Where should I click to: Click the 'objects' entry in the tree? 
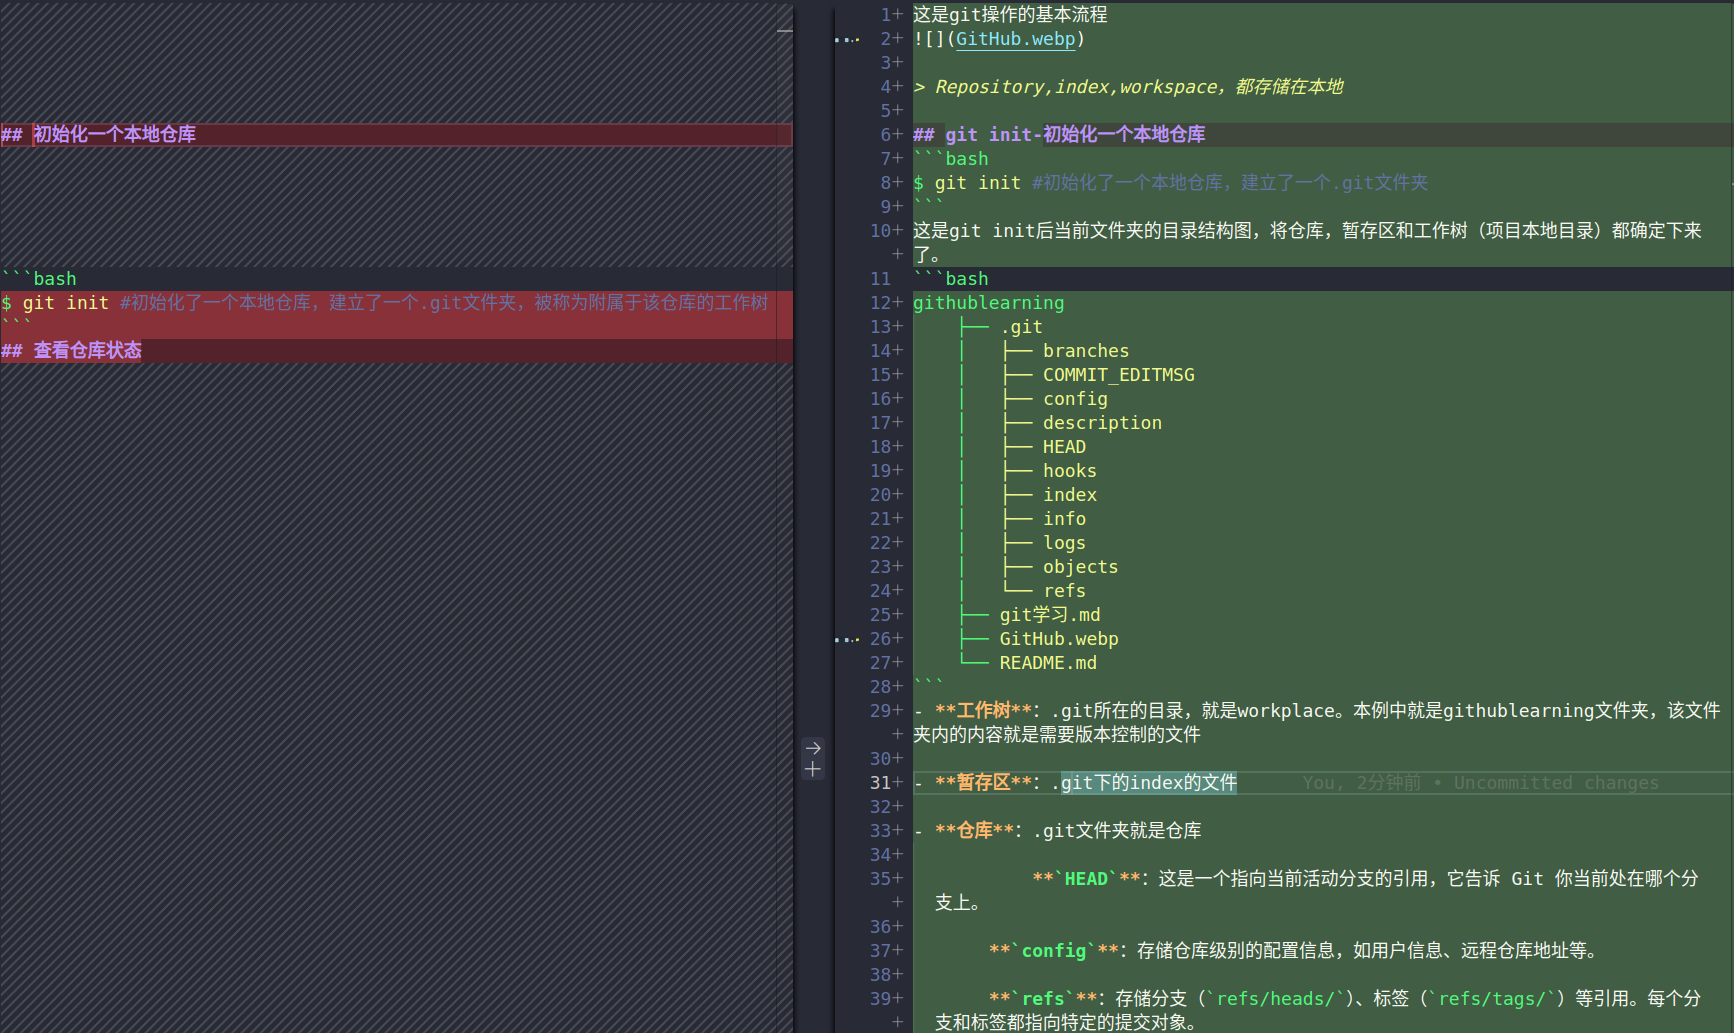[x=1080, y=567]
